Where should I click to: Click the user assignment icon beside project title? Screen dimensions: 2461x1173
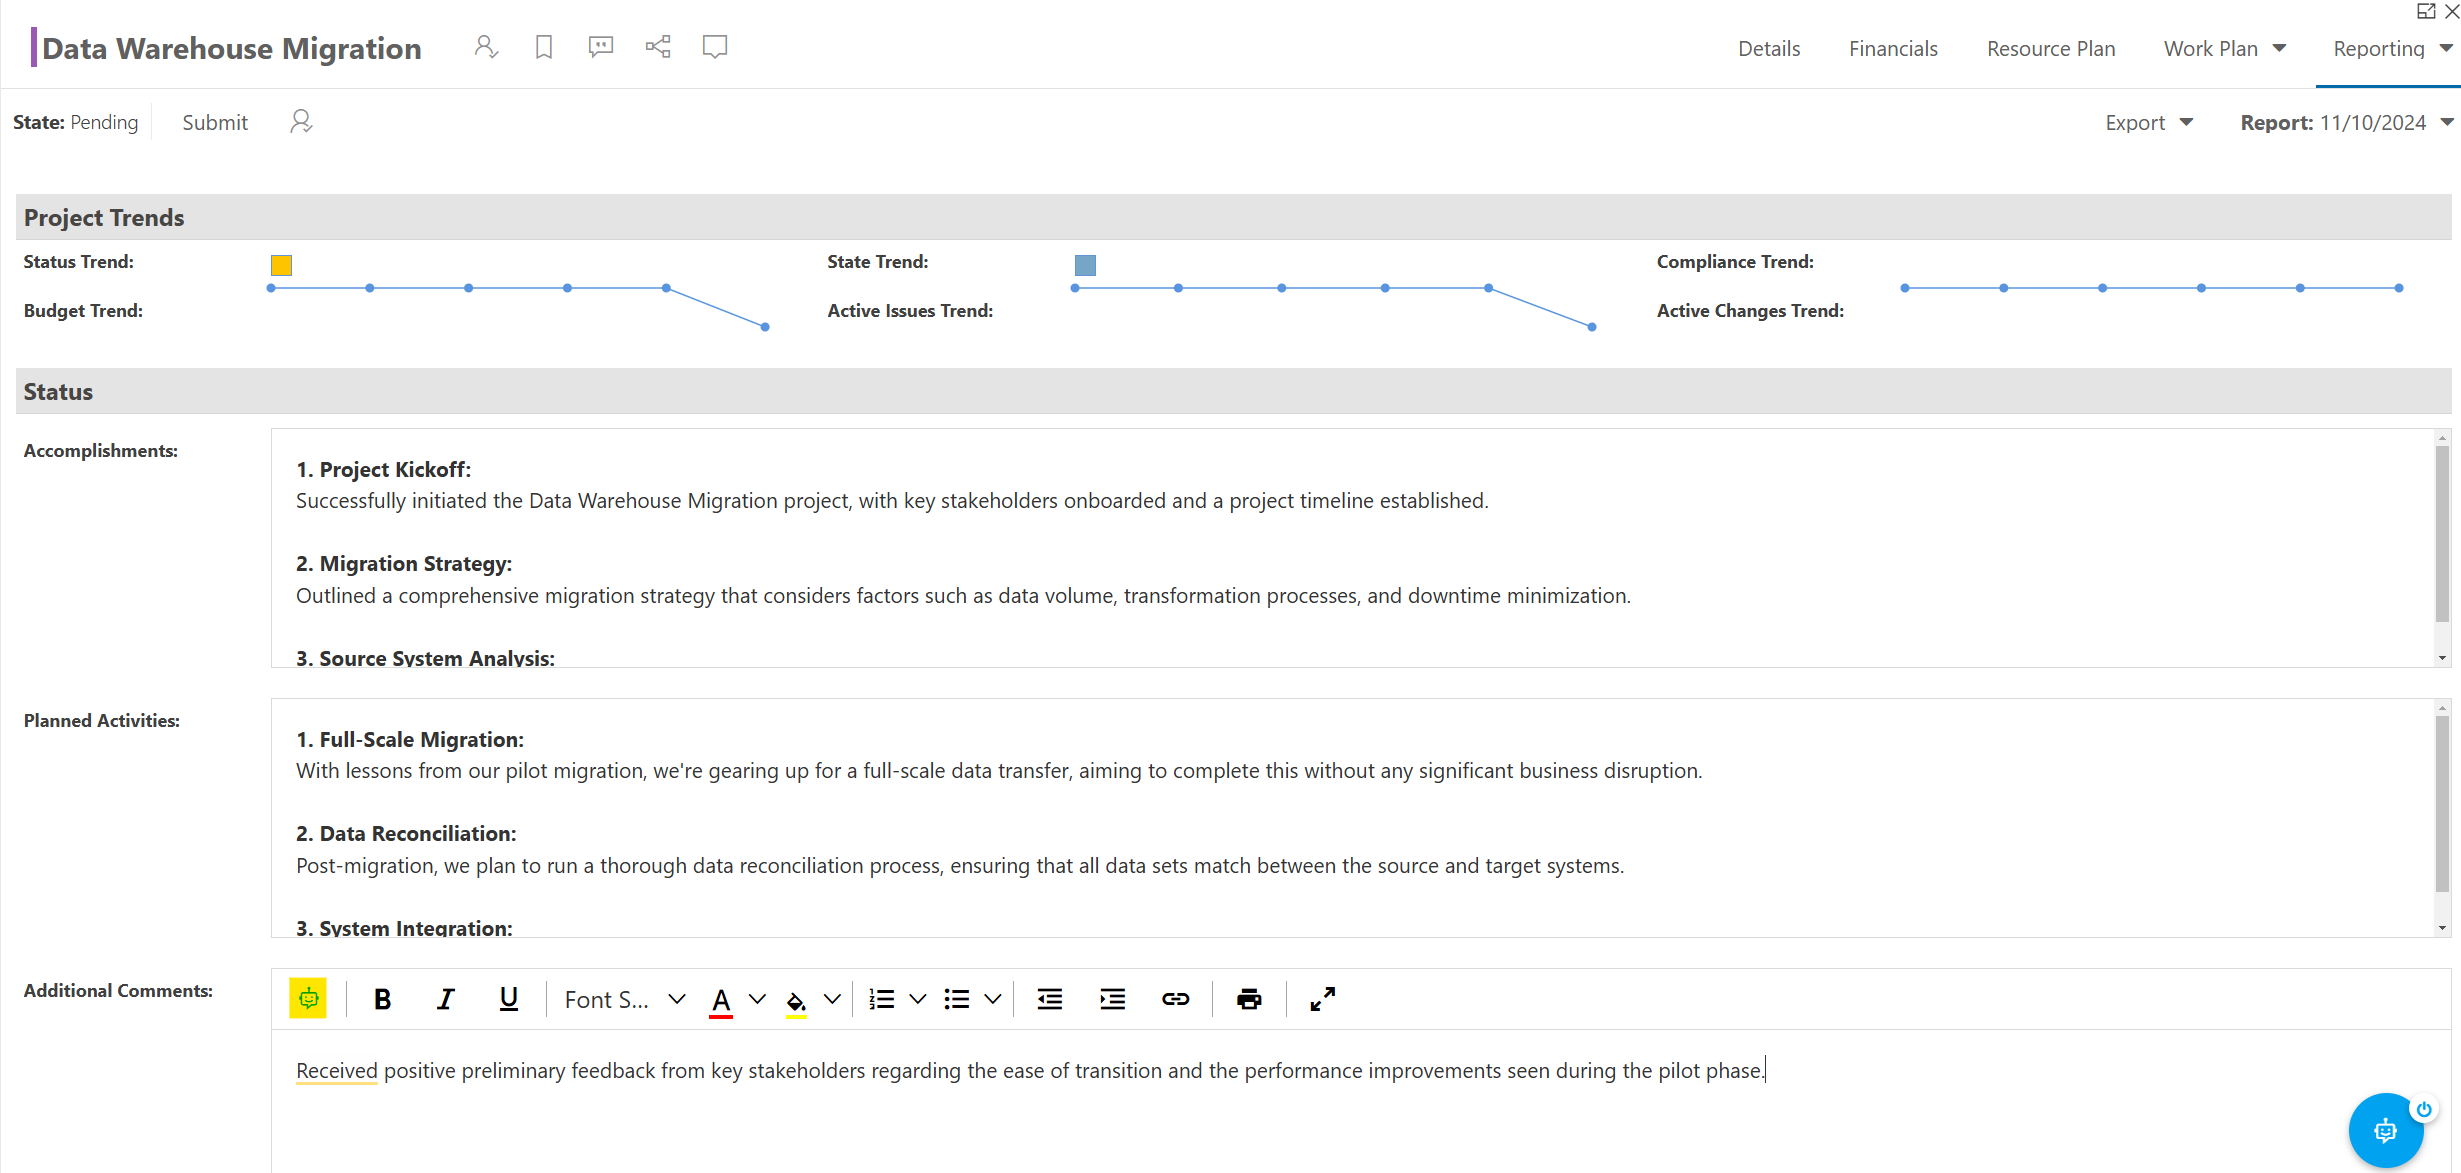click(486, 47)
